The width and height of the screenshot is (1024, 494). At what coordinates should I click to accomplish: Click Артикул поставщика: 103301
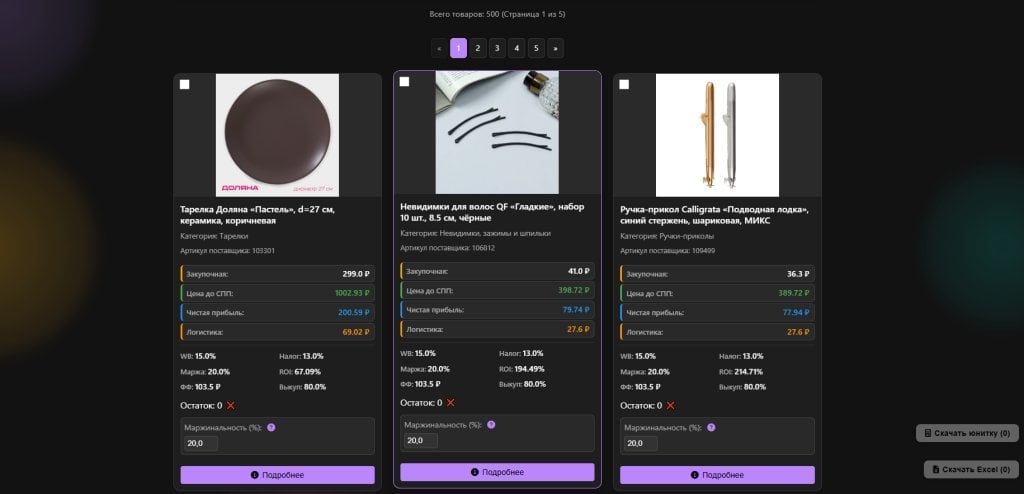pyautogui.click(x=227, y=251)
